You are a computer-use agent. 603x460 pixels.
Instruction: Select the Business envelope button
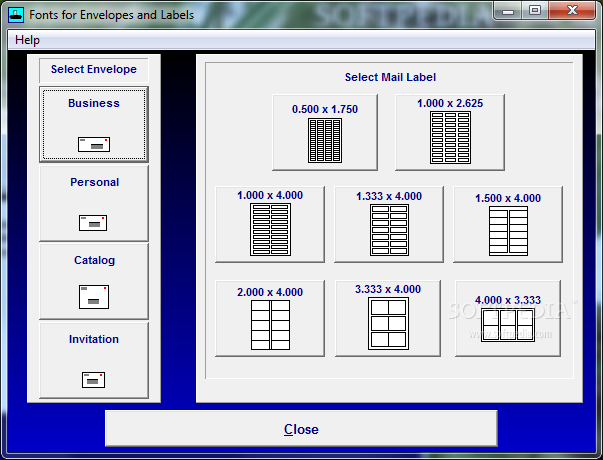point(94,124)
